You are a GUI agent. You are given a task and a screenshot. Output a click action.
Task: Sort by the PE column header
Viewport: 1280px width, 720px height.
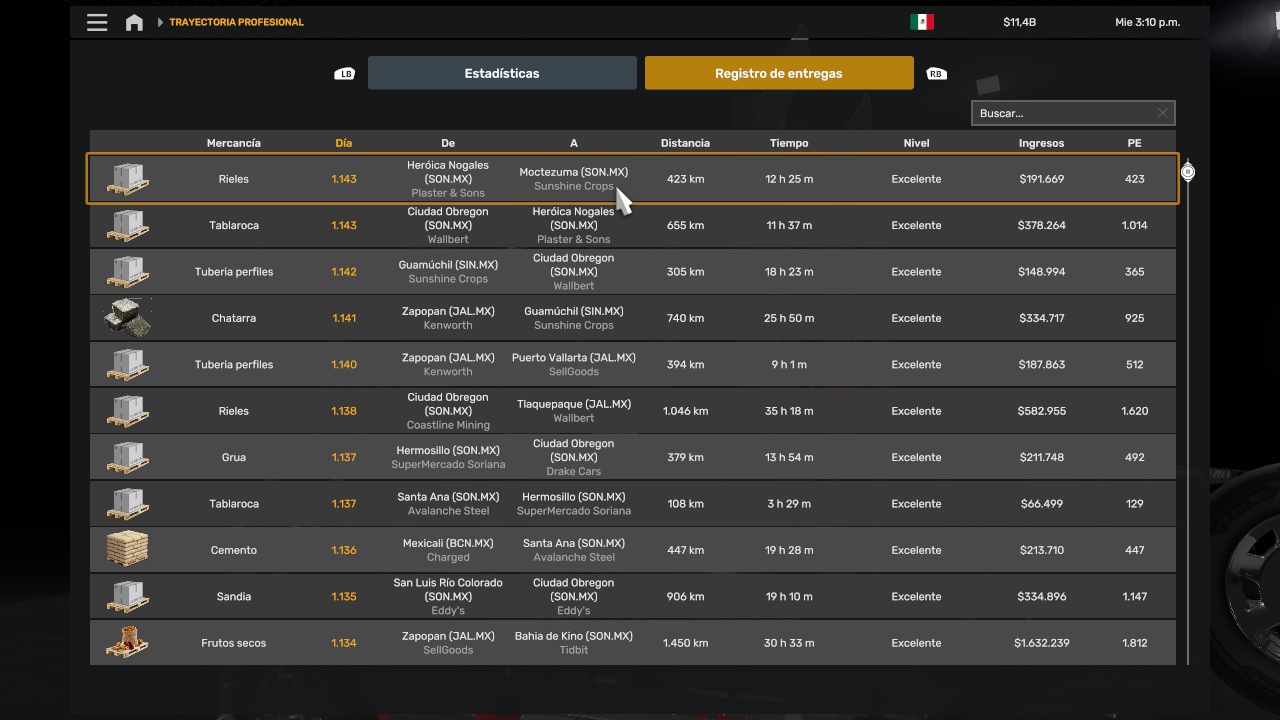[x=1134, y=143]
